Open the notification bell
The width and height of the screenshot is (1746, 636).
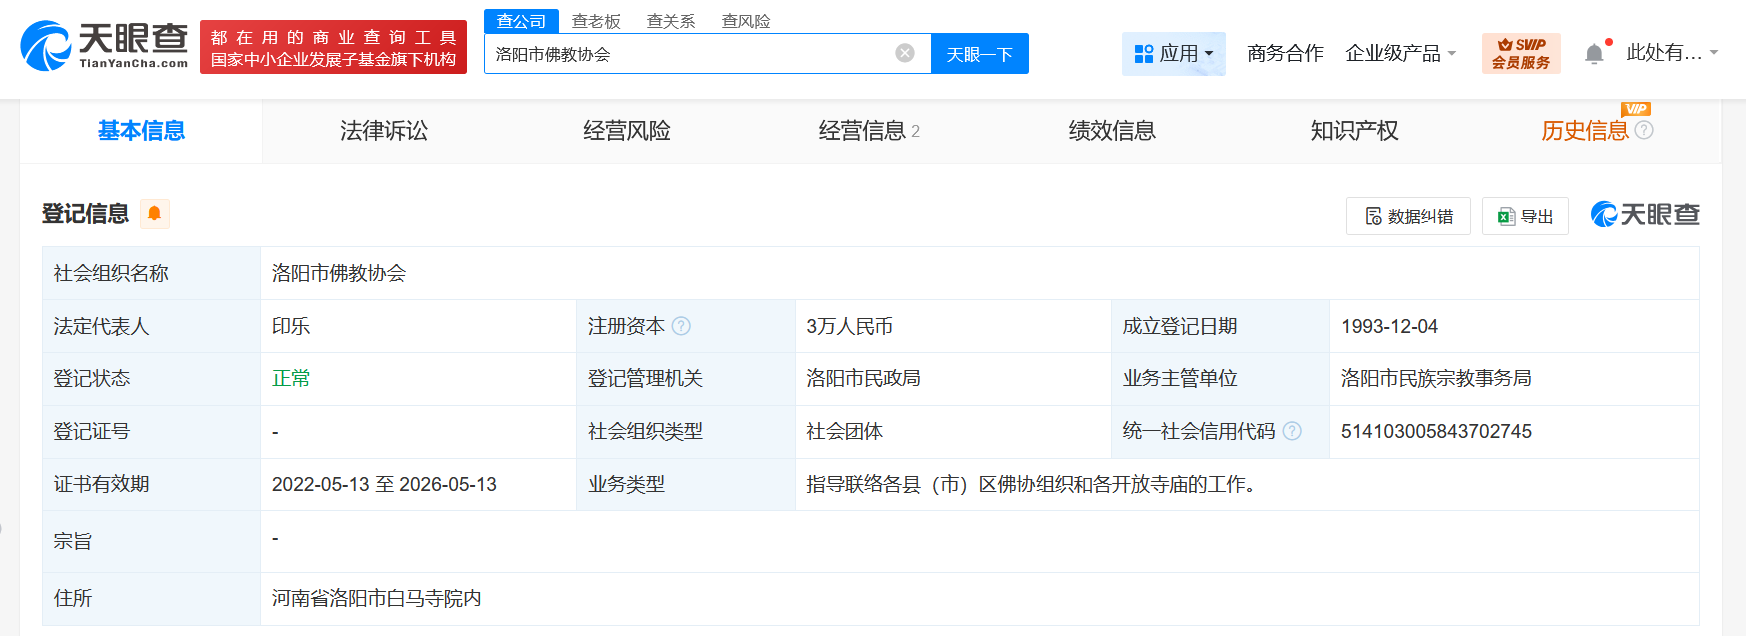(1595, 53)
